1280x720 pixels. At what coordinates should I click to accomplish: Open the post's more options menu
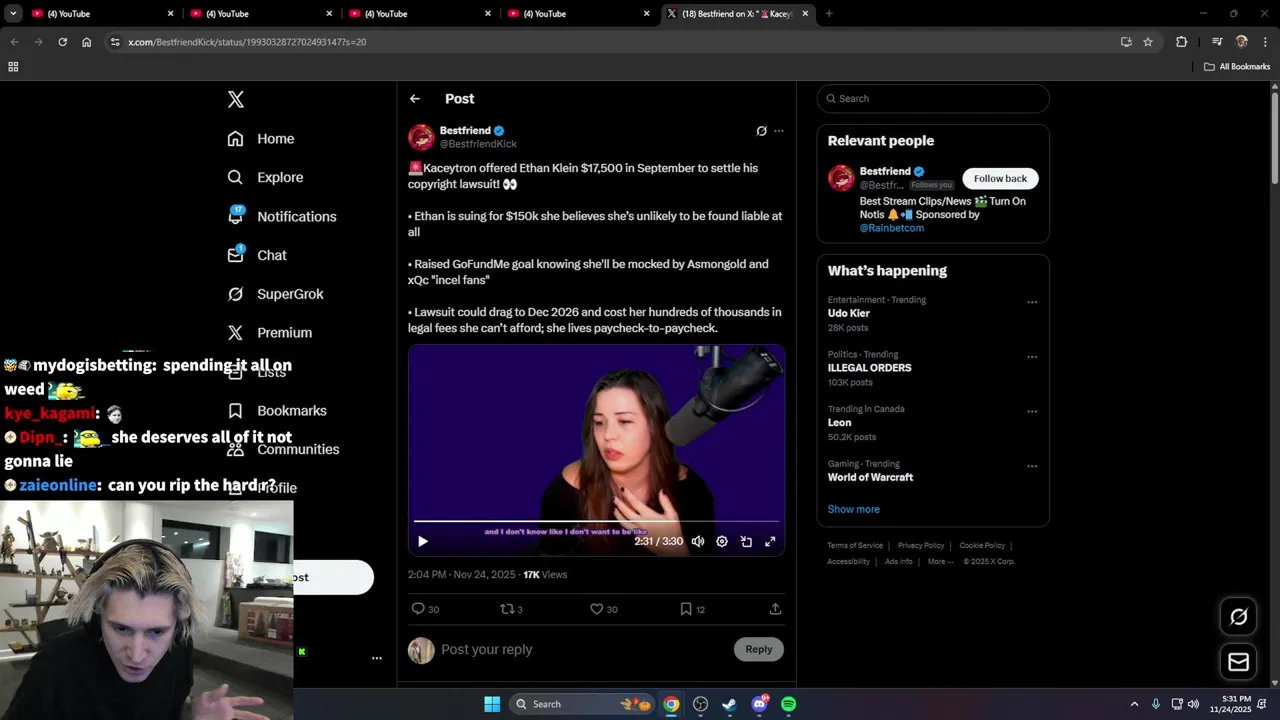pos(779,131)
